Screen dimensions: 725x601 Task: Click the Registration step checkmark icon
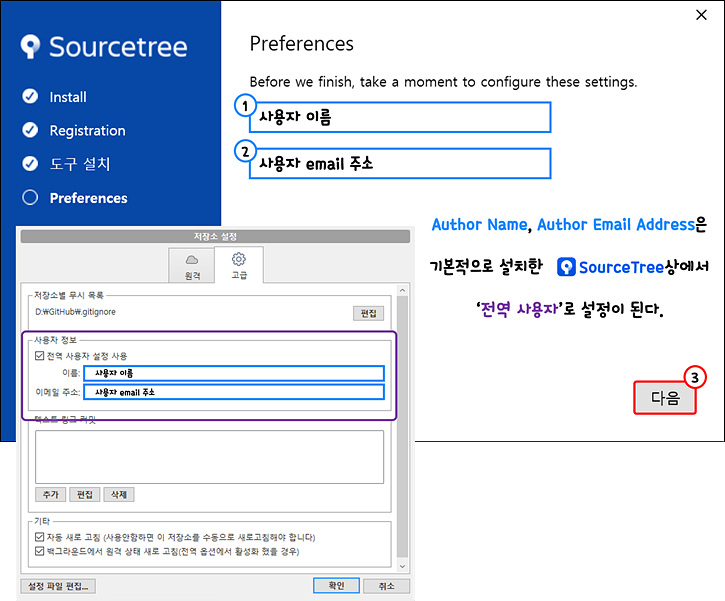click(30, 130)
